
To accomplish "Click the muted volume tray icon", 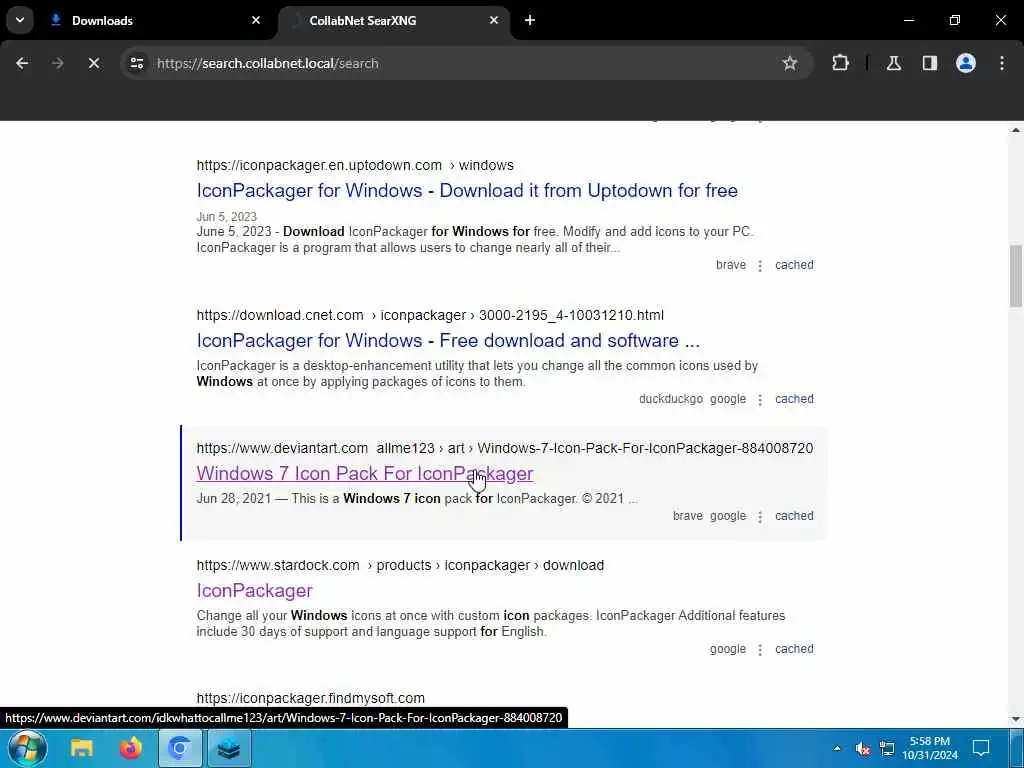I will (863, 748).
